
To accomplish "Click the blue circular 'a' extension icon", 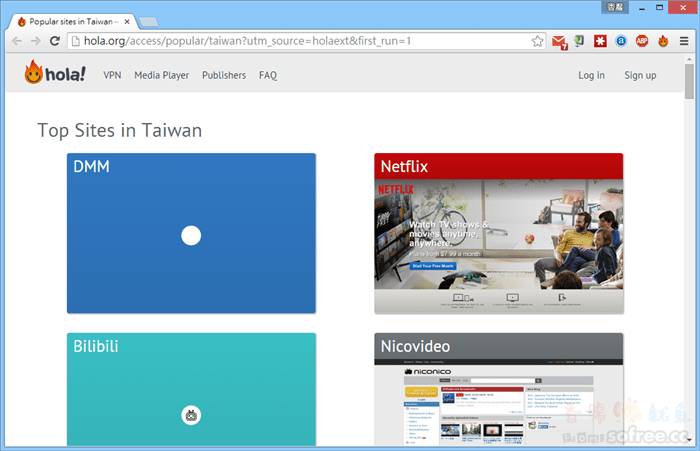I will click(x=621, y=41).
